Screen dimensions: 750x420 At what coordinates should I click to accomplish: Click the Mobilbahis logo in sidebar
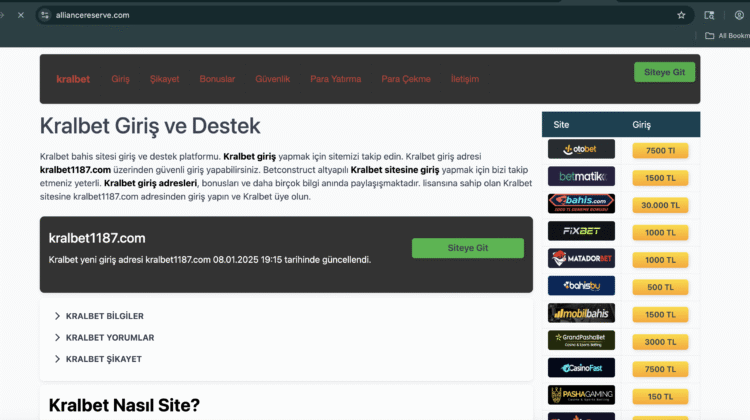click(581, 313)
